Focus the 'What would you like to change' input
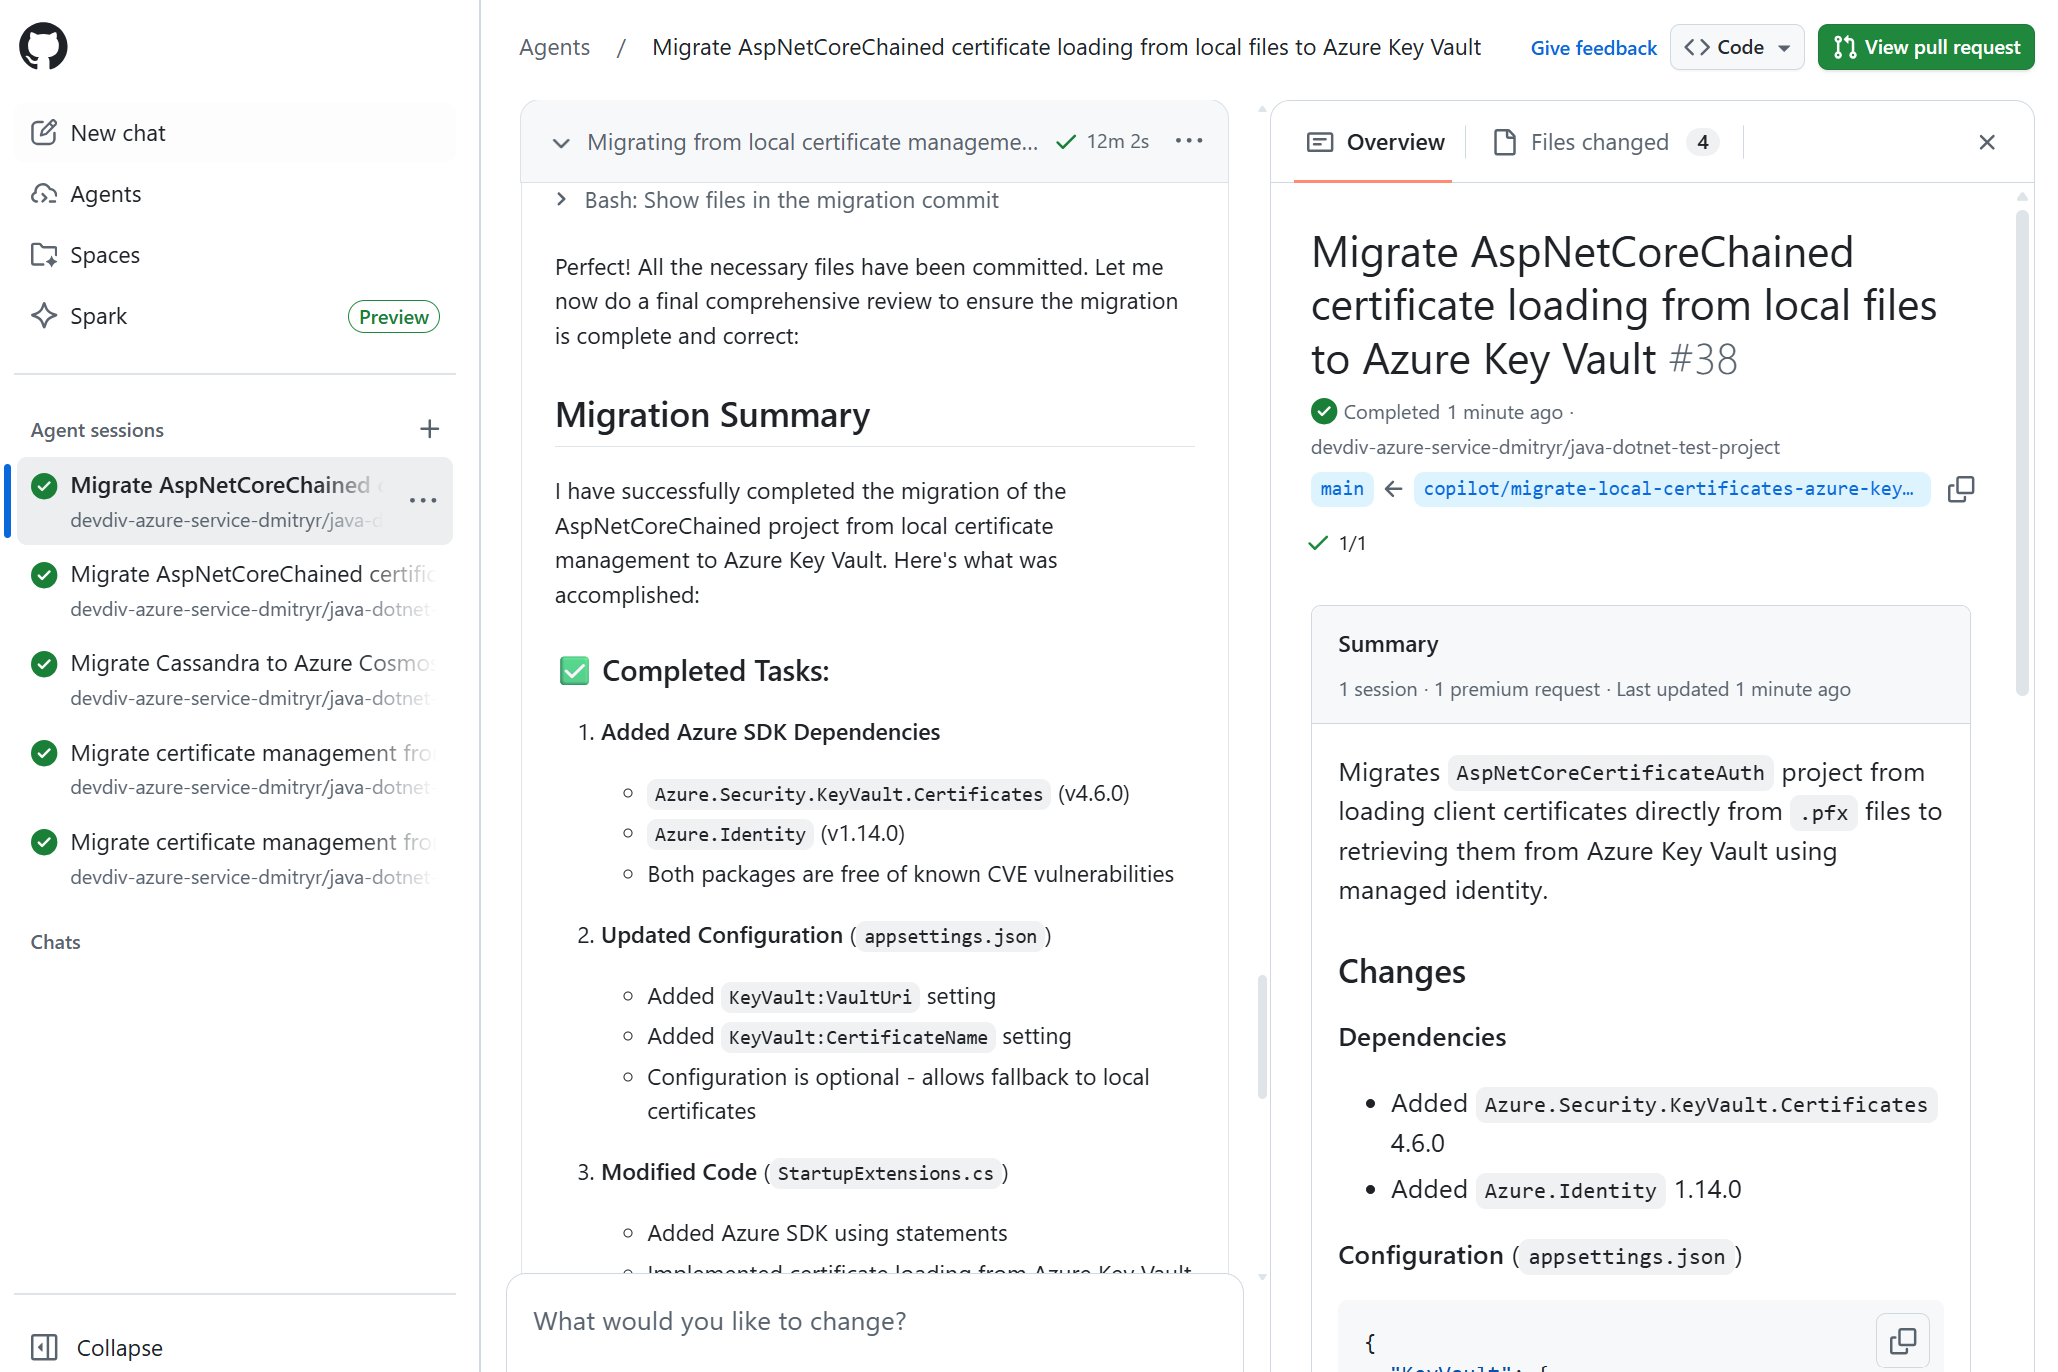 (x=874, y=1321)
